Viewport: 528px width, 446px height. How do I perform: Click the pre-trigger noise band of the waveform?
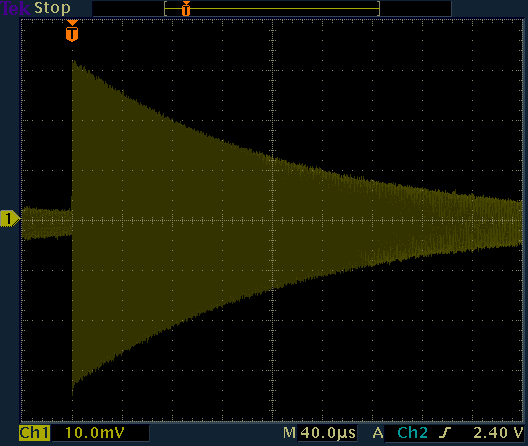point(46,223)
